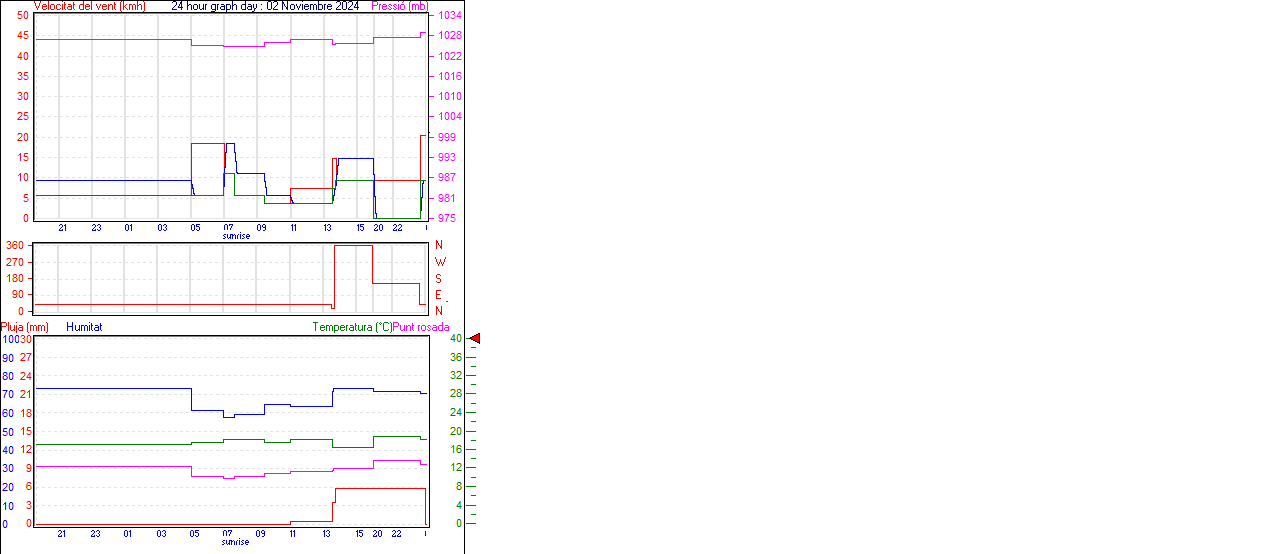Click hour "13" on wind speed graph time axis
Screen dimensions: 1280x554
[327, 228]
